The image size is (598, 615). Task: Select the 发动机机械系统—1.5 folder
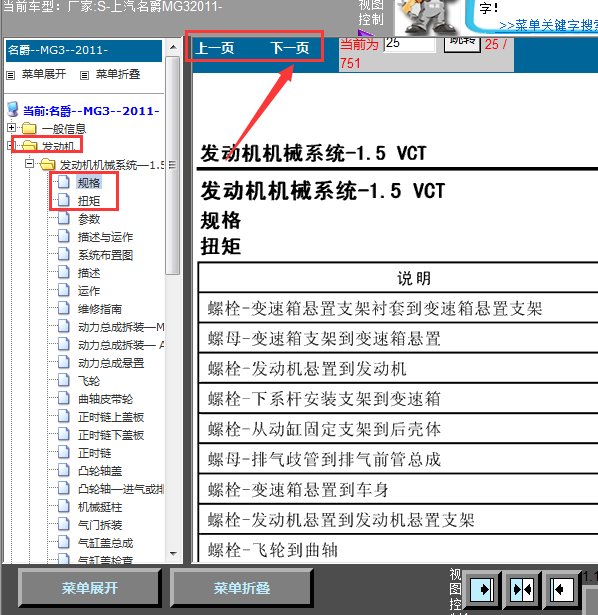click(112, 165)
